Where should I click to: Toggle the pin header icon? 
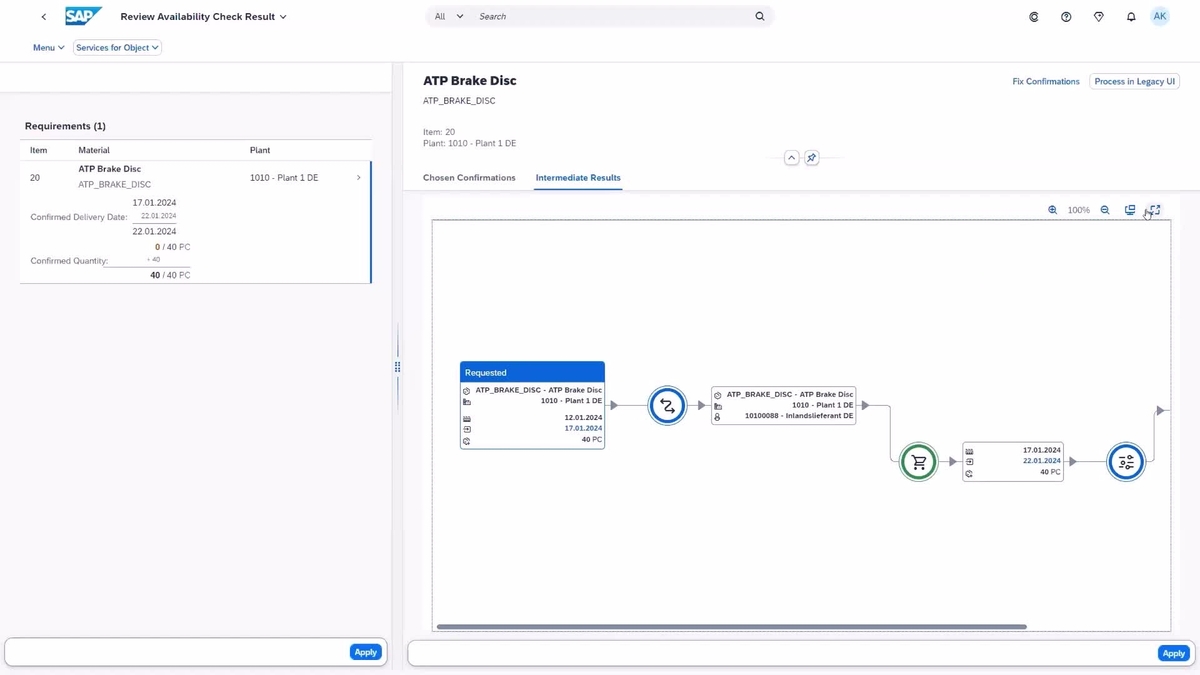(811, 157)
